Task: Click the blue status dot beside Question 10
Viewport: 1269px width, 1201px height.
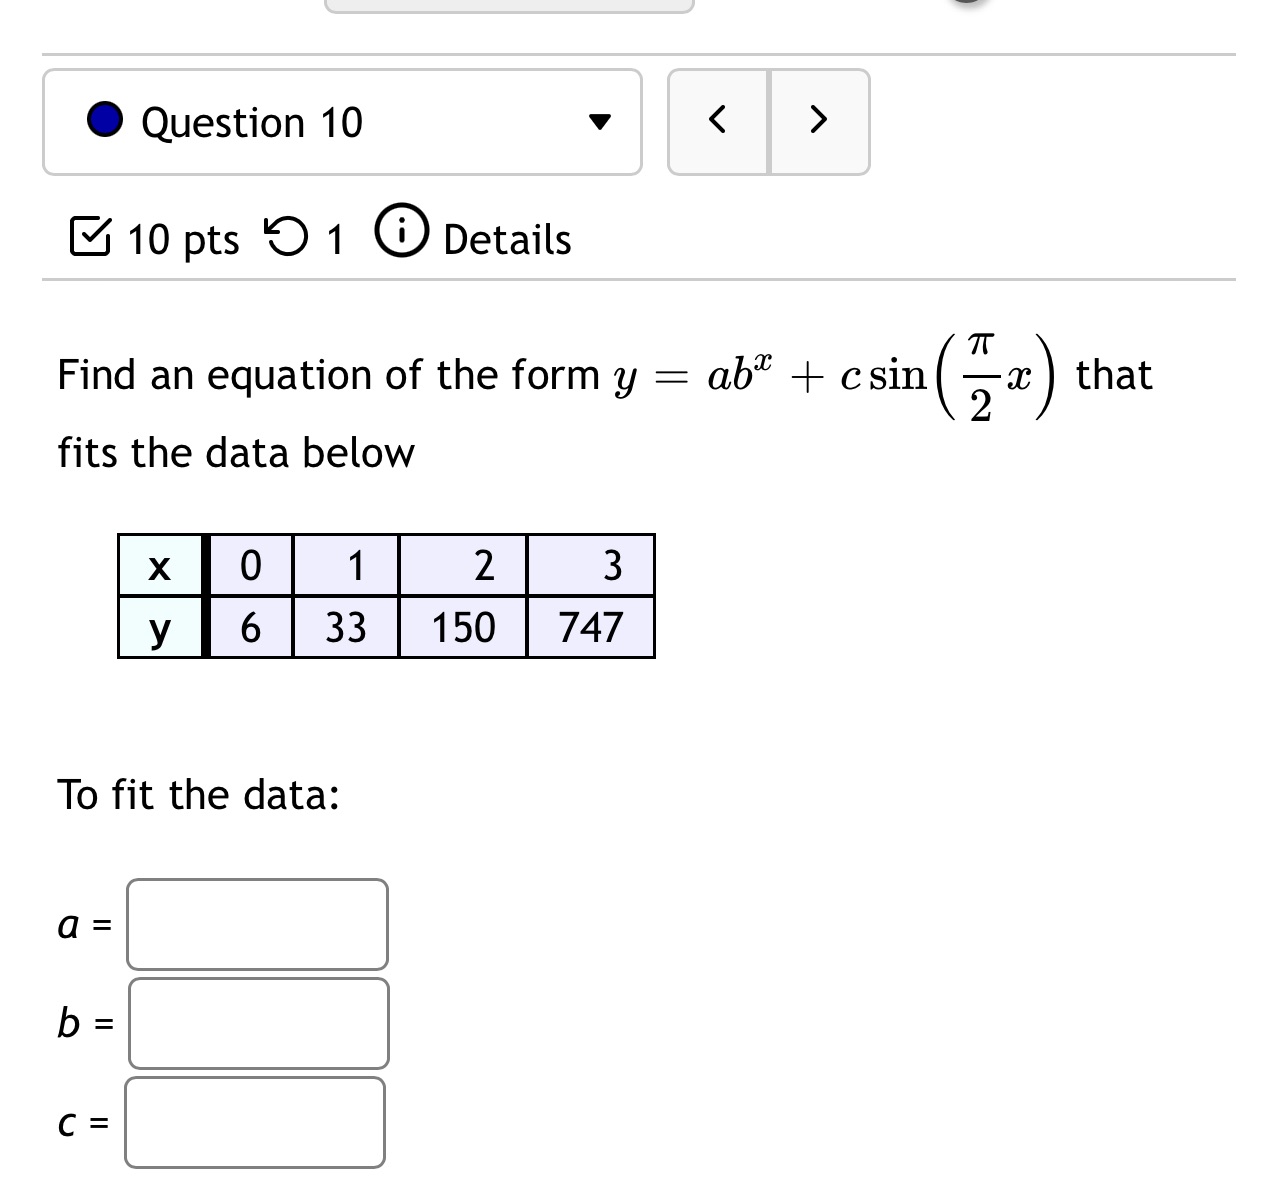Action: [105, 122]
